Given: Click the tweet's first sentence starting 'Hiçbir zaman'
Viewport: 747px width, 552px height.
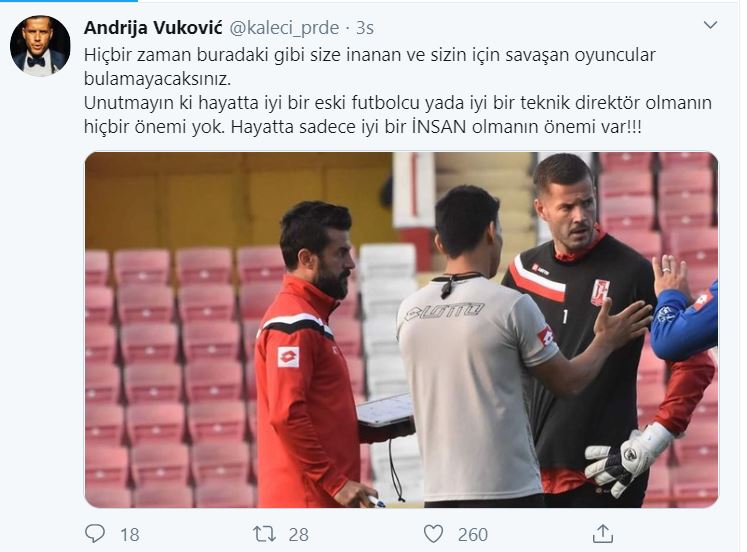Looking at the screenshot, I should coord(370,66).
